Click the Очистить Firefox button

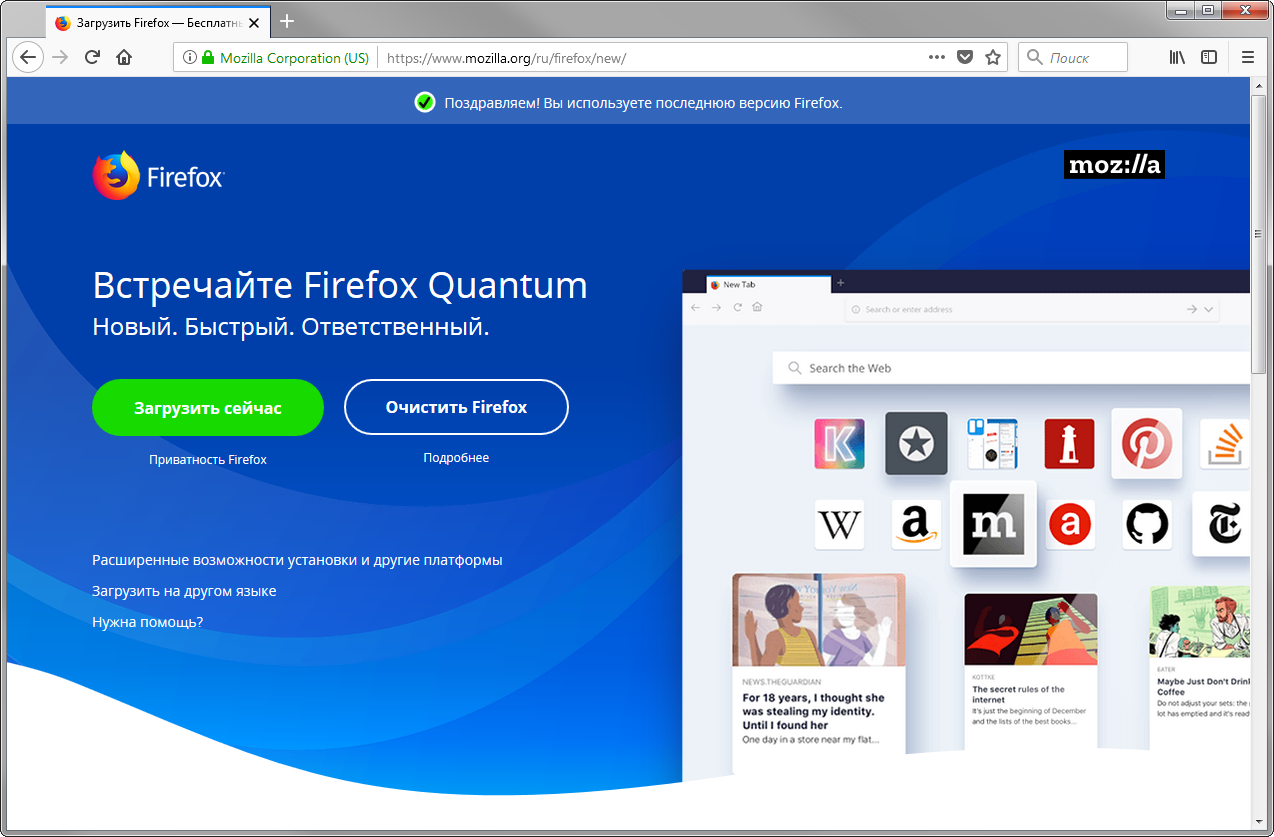click(456, 407)
